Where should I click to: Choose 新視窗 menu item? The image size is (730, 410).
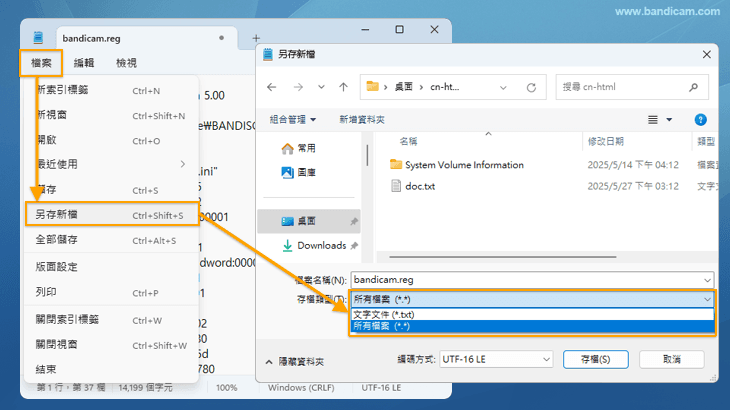pos(112,115)
